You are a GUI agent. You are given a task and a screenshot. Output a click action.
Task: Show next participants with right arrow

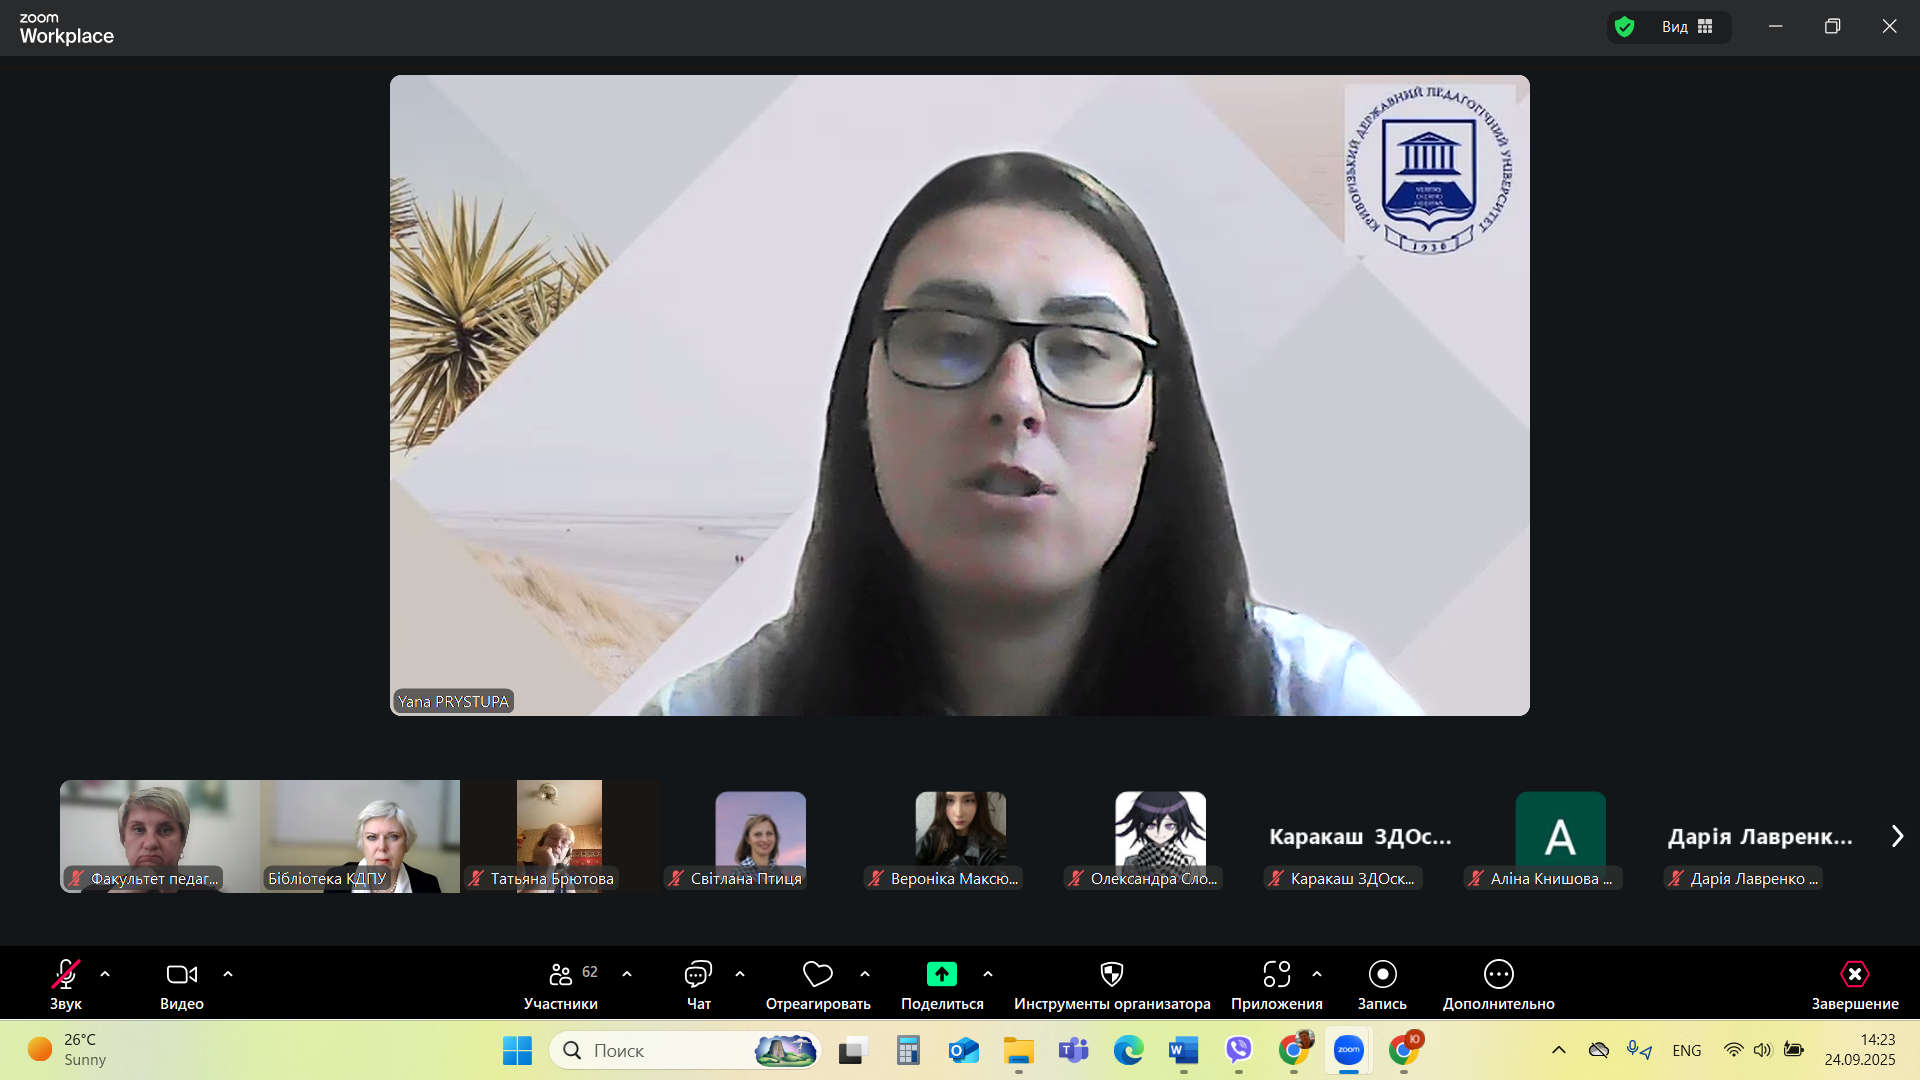point(1897,836)
